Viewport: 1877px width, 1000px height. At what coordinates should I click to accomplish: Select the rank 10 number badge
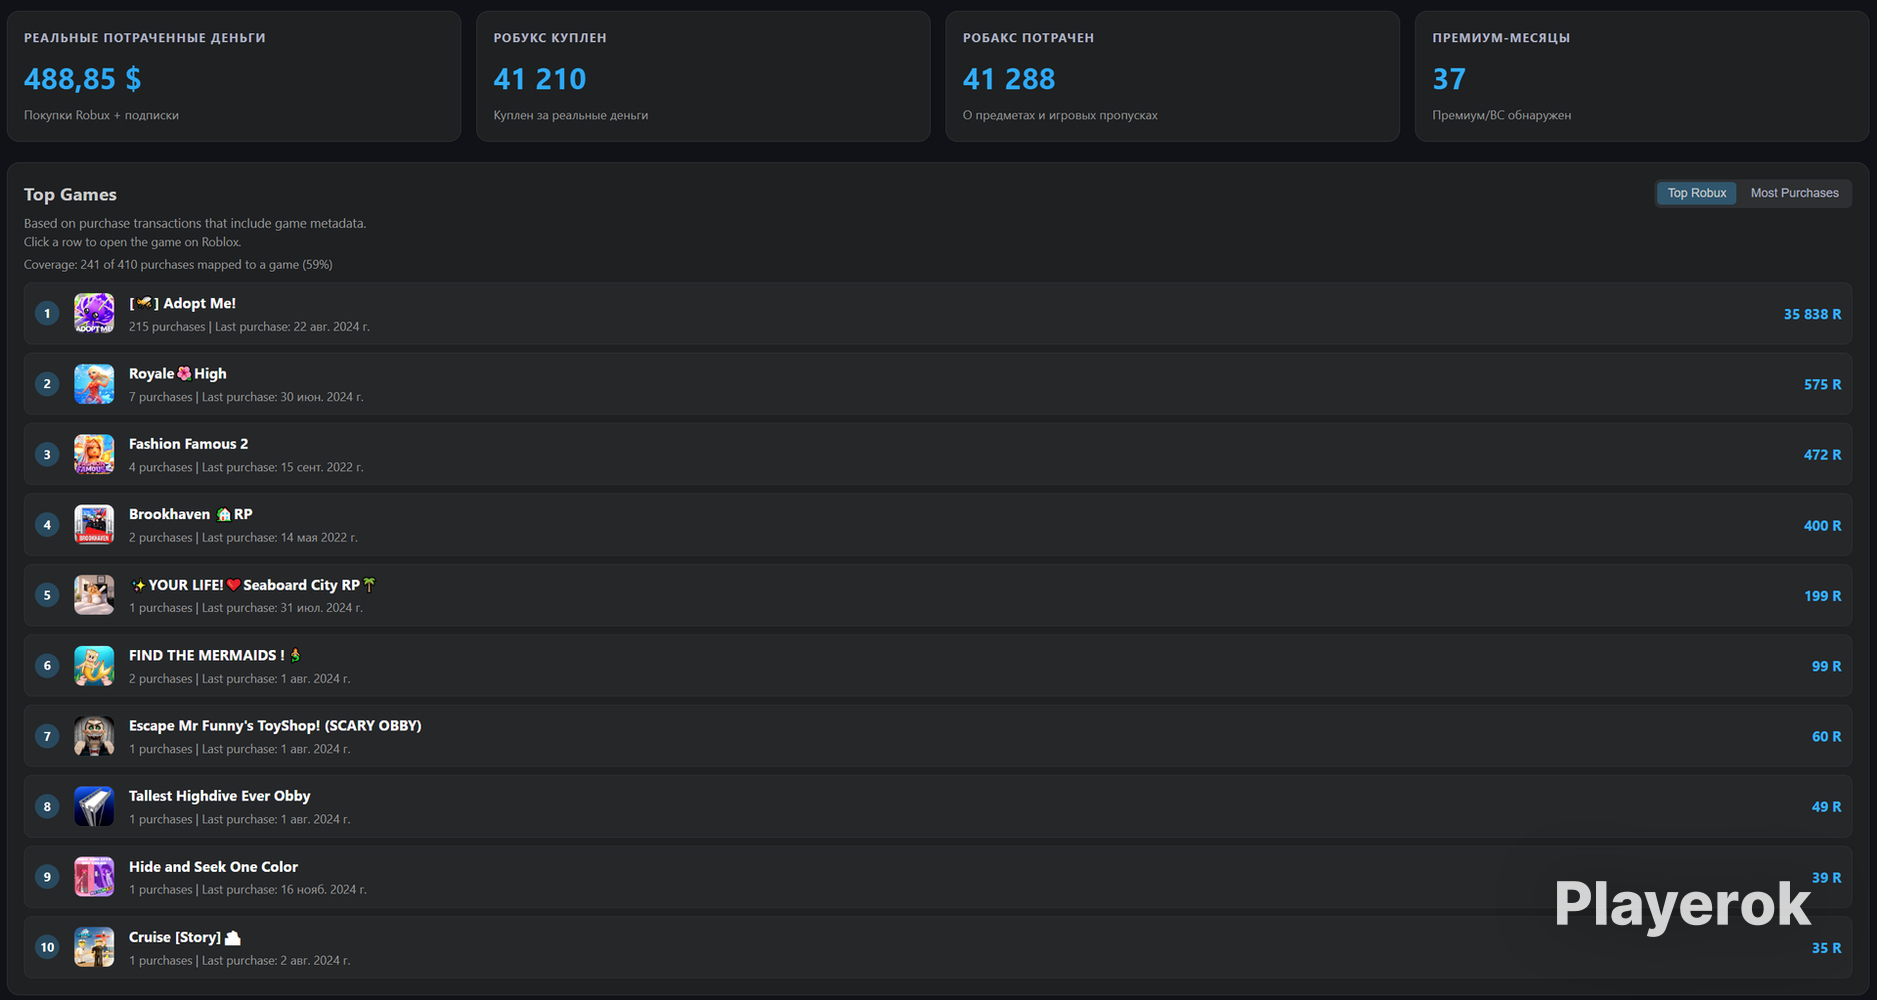click(x=47, y=947)
